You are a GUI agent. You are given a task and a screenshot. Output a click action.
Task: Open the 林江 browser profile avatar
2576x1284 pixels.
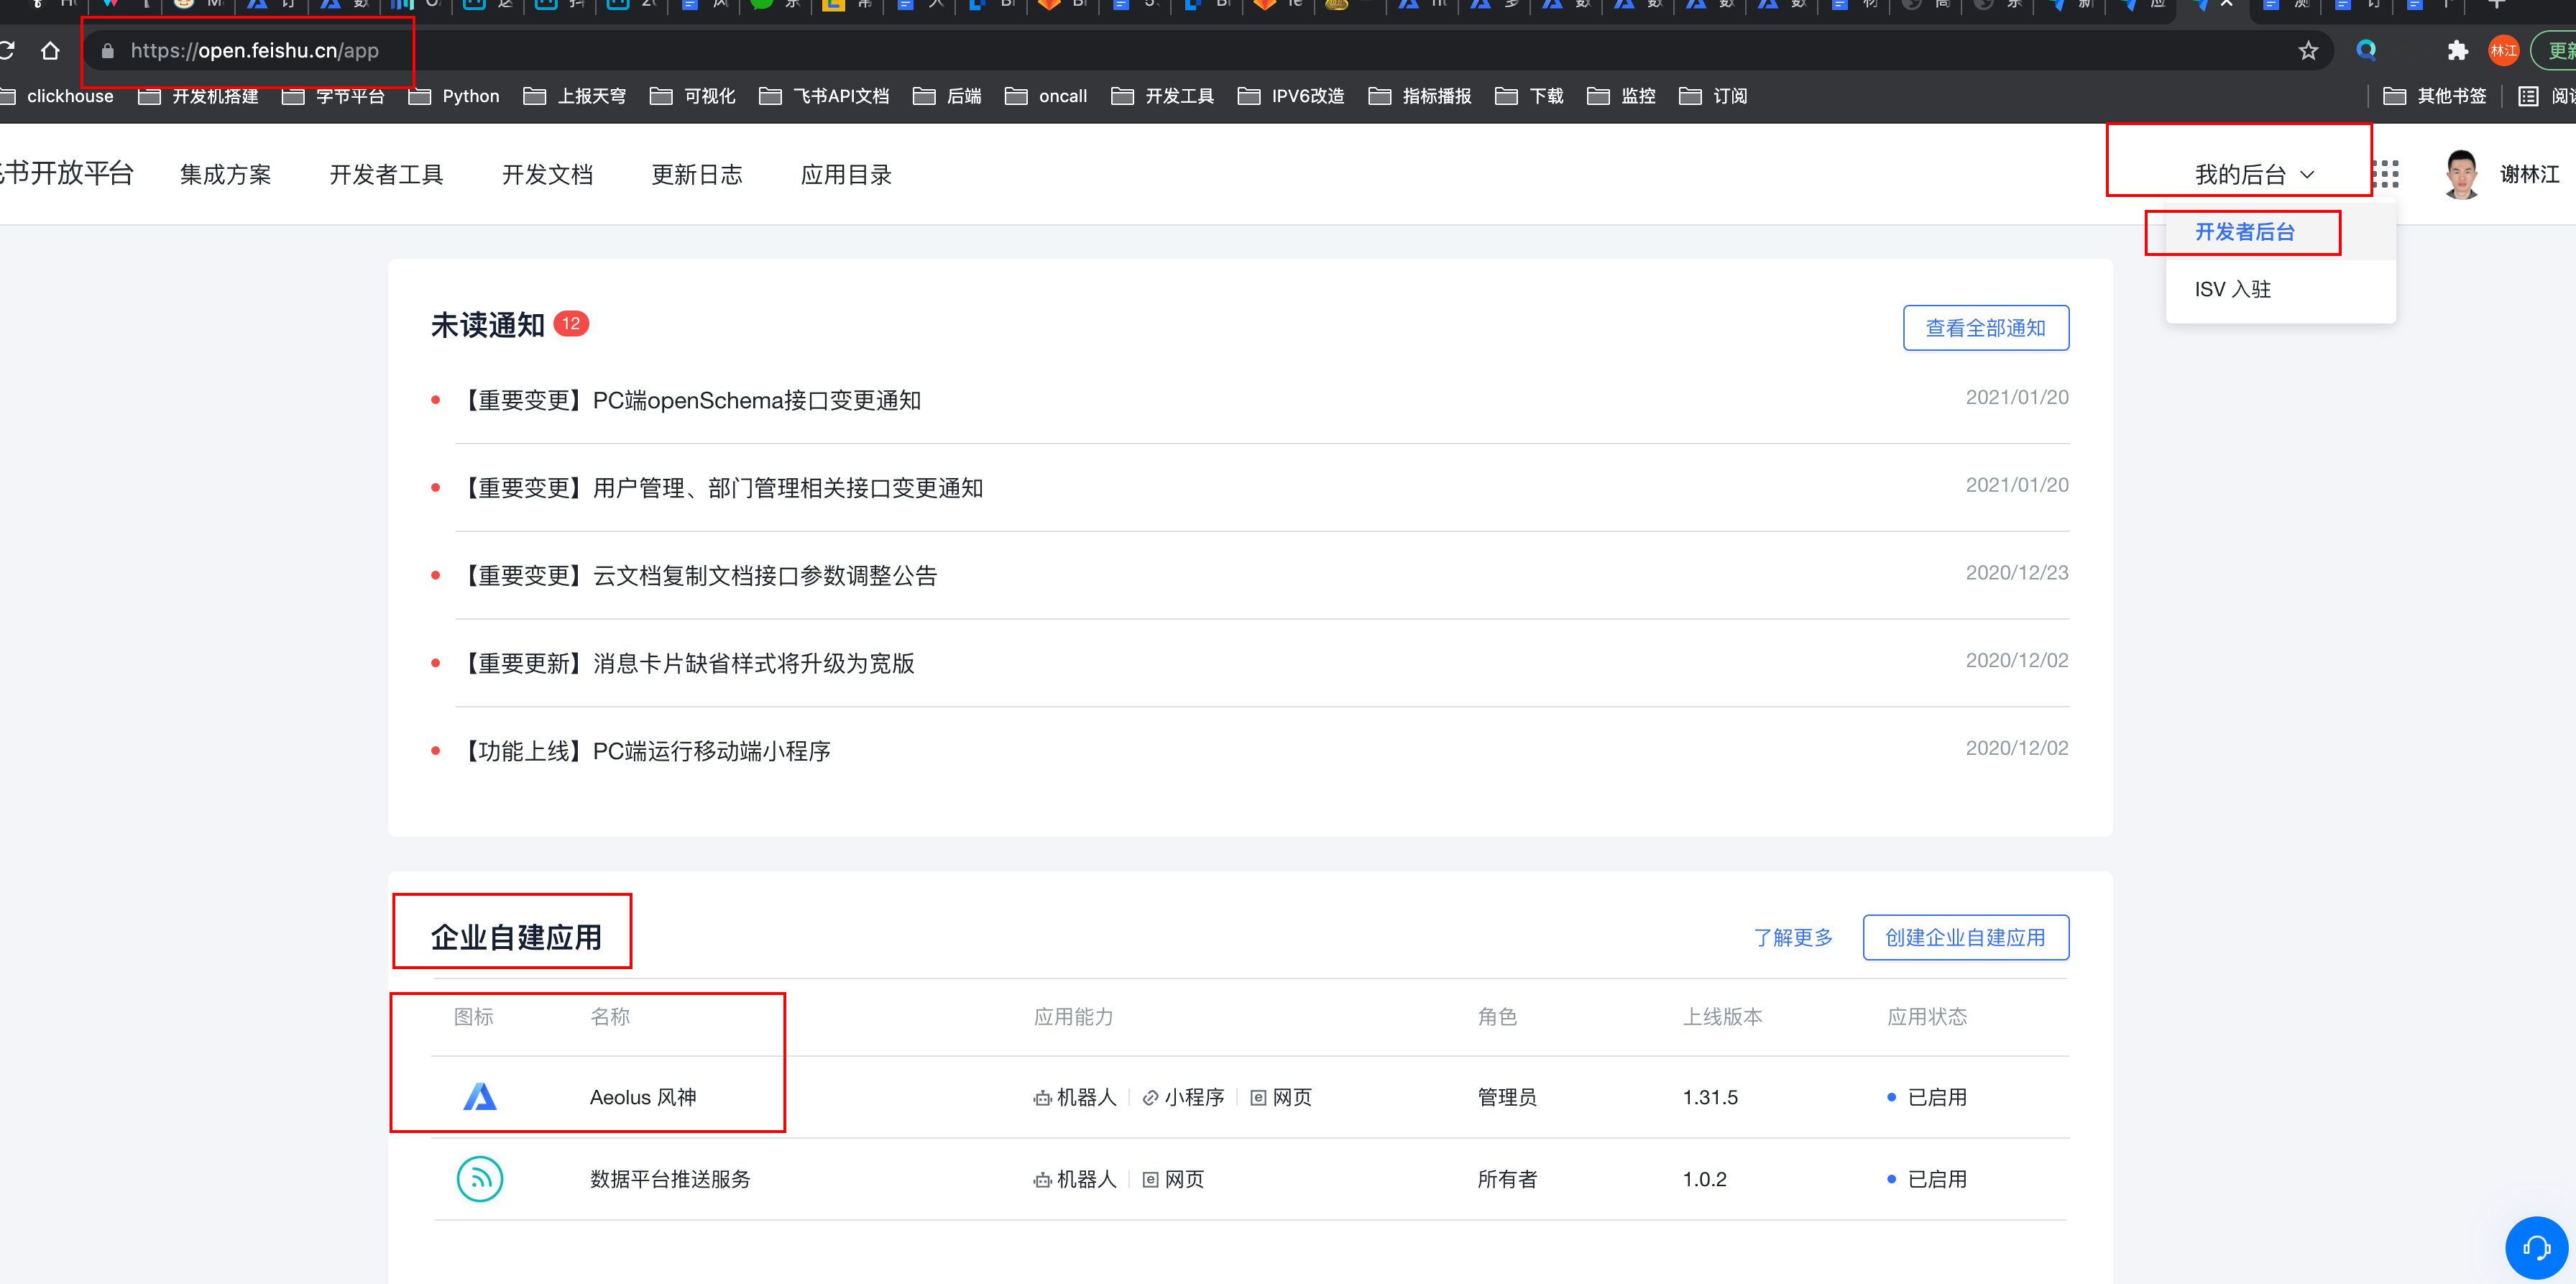(2504, 50)
